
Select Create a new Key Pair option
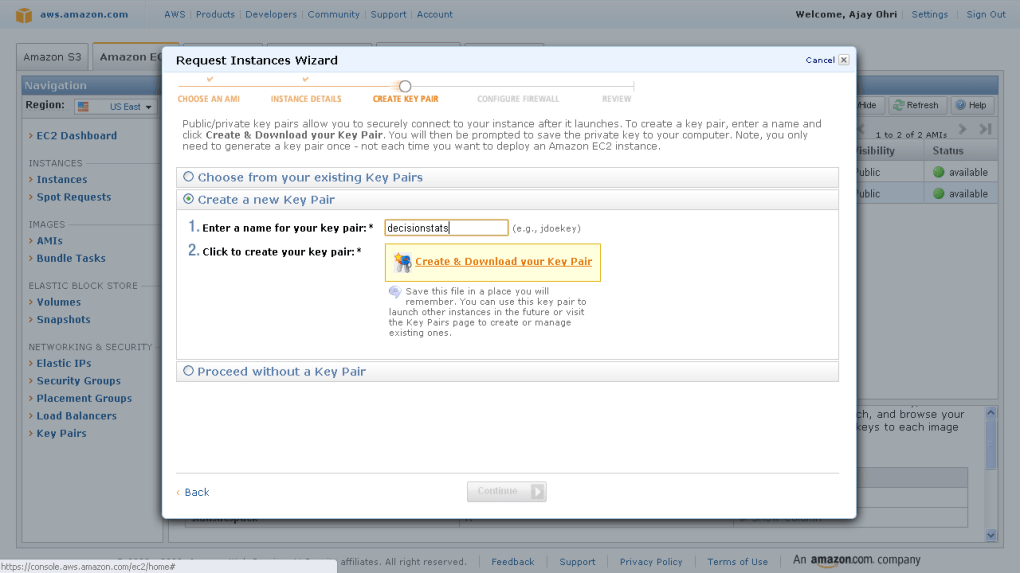188,199
